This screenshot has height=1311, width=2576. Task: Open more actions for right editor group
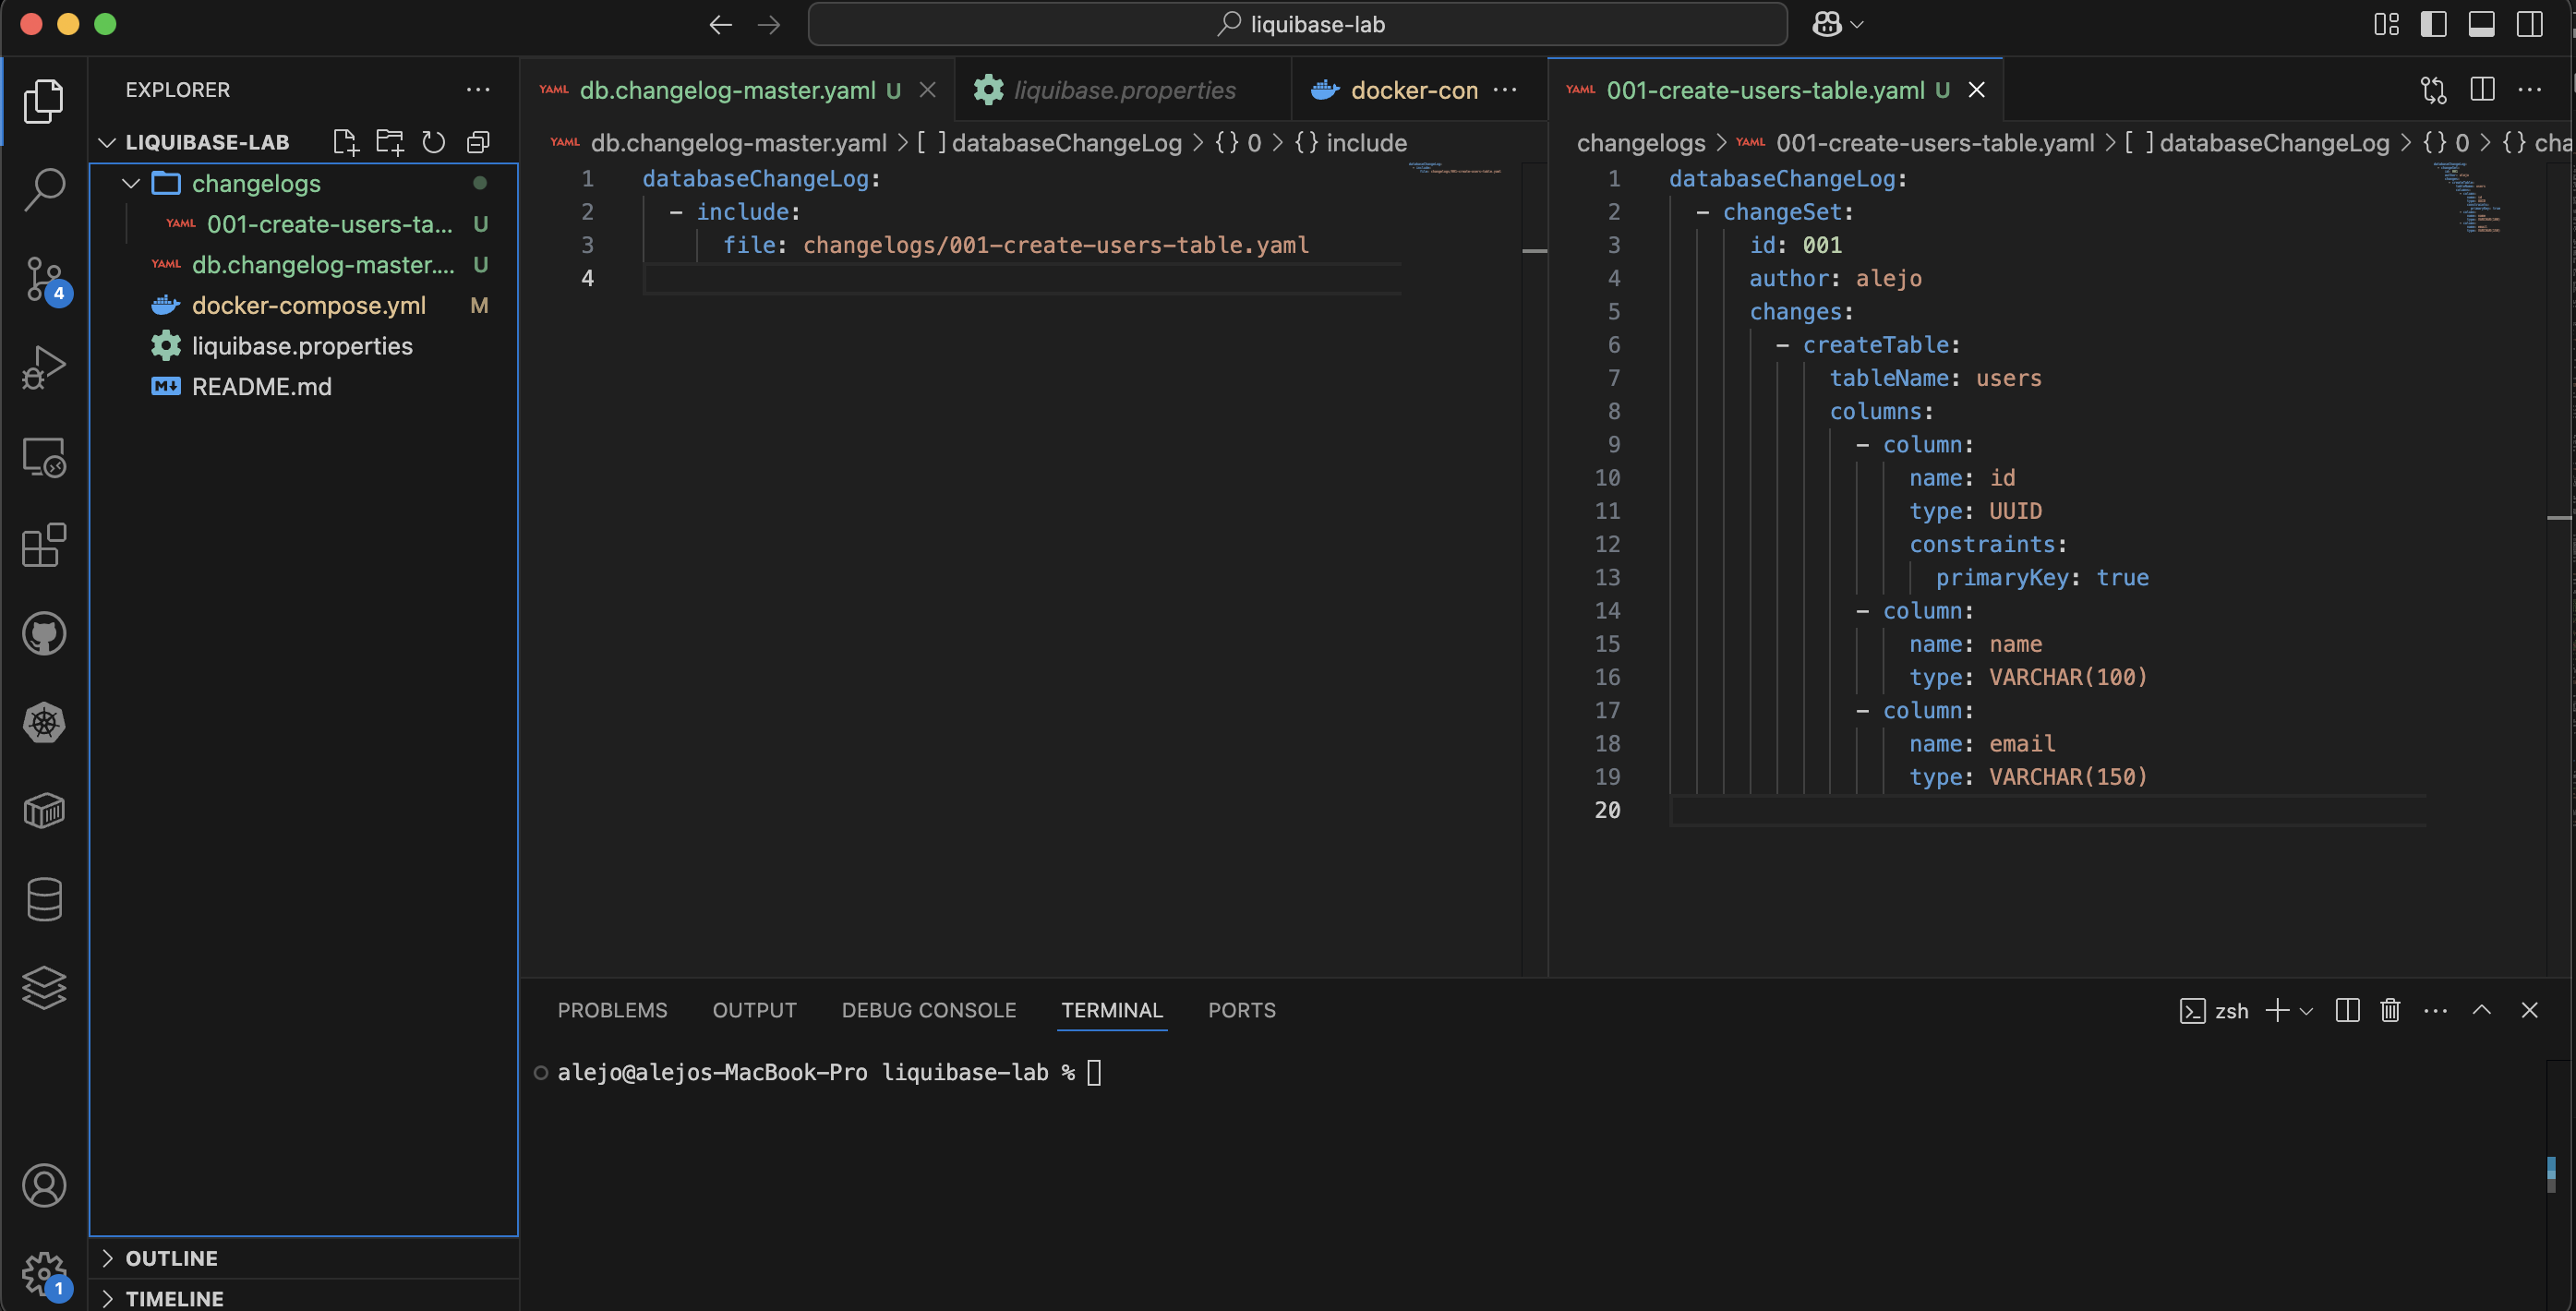pos(2530,90)
